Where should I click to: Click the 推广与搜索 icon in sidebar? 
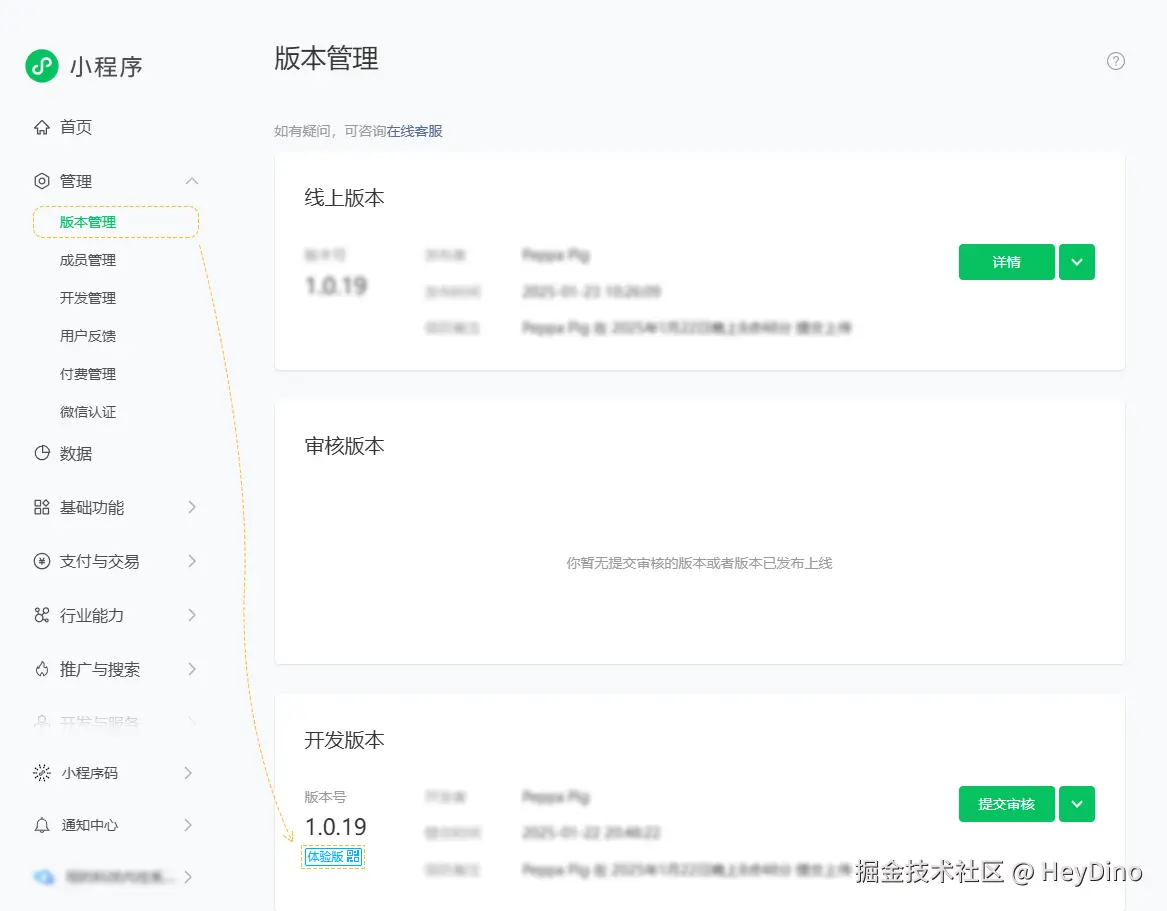coord(40,669)
